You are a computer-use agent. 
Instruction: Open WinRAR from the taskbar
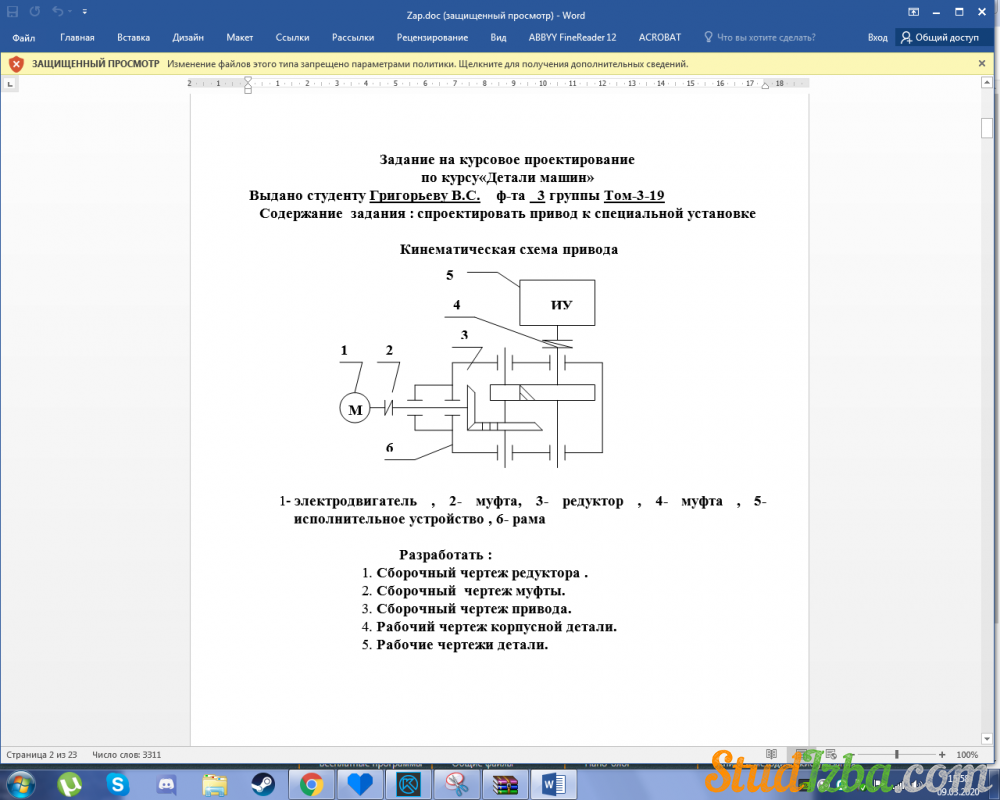[x=505, y=784]
